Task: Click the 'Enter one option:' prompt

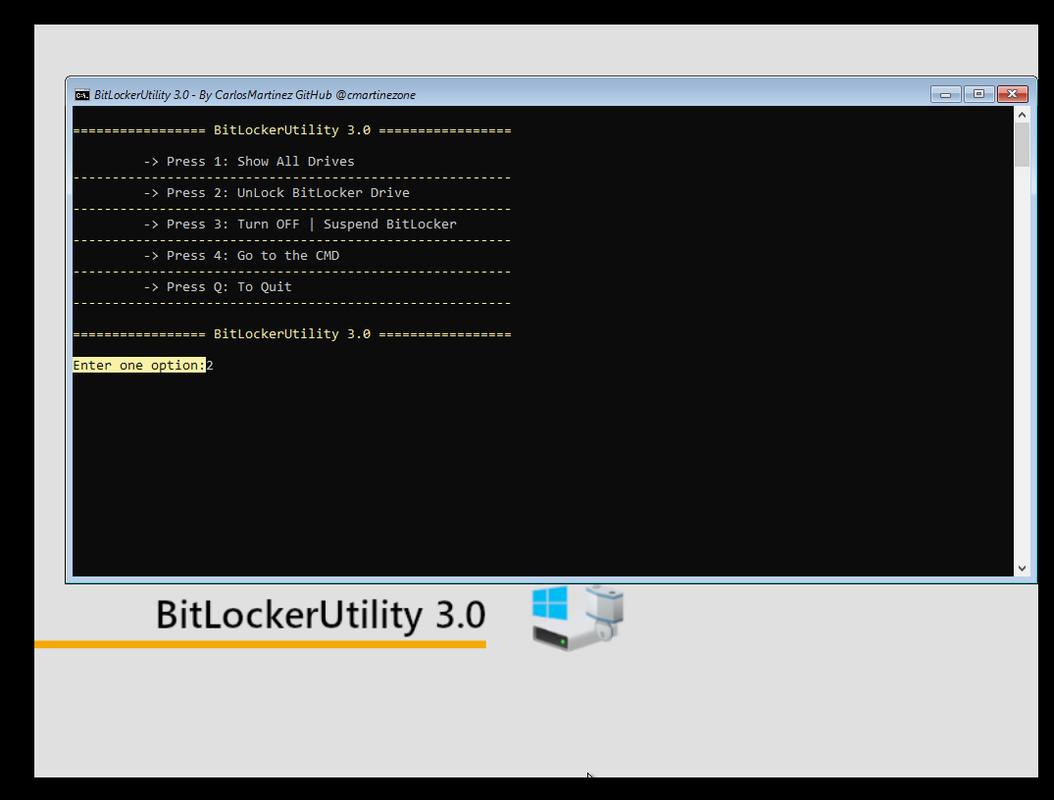Action: [x=139, y=365]
